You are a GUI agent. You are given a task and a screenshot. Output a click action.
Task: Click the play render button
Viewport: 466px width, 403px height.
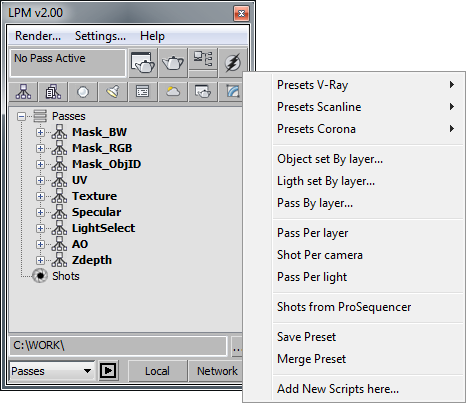pos(108,370)
